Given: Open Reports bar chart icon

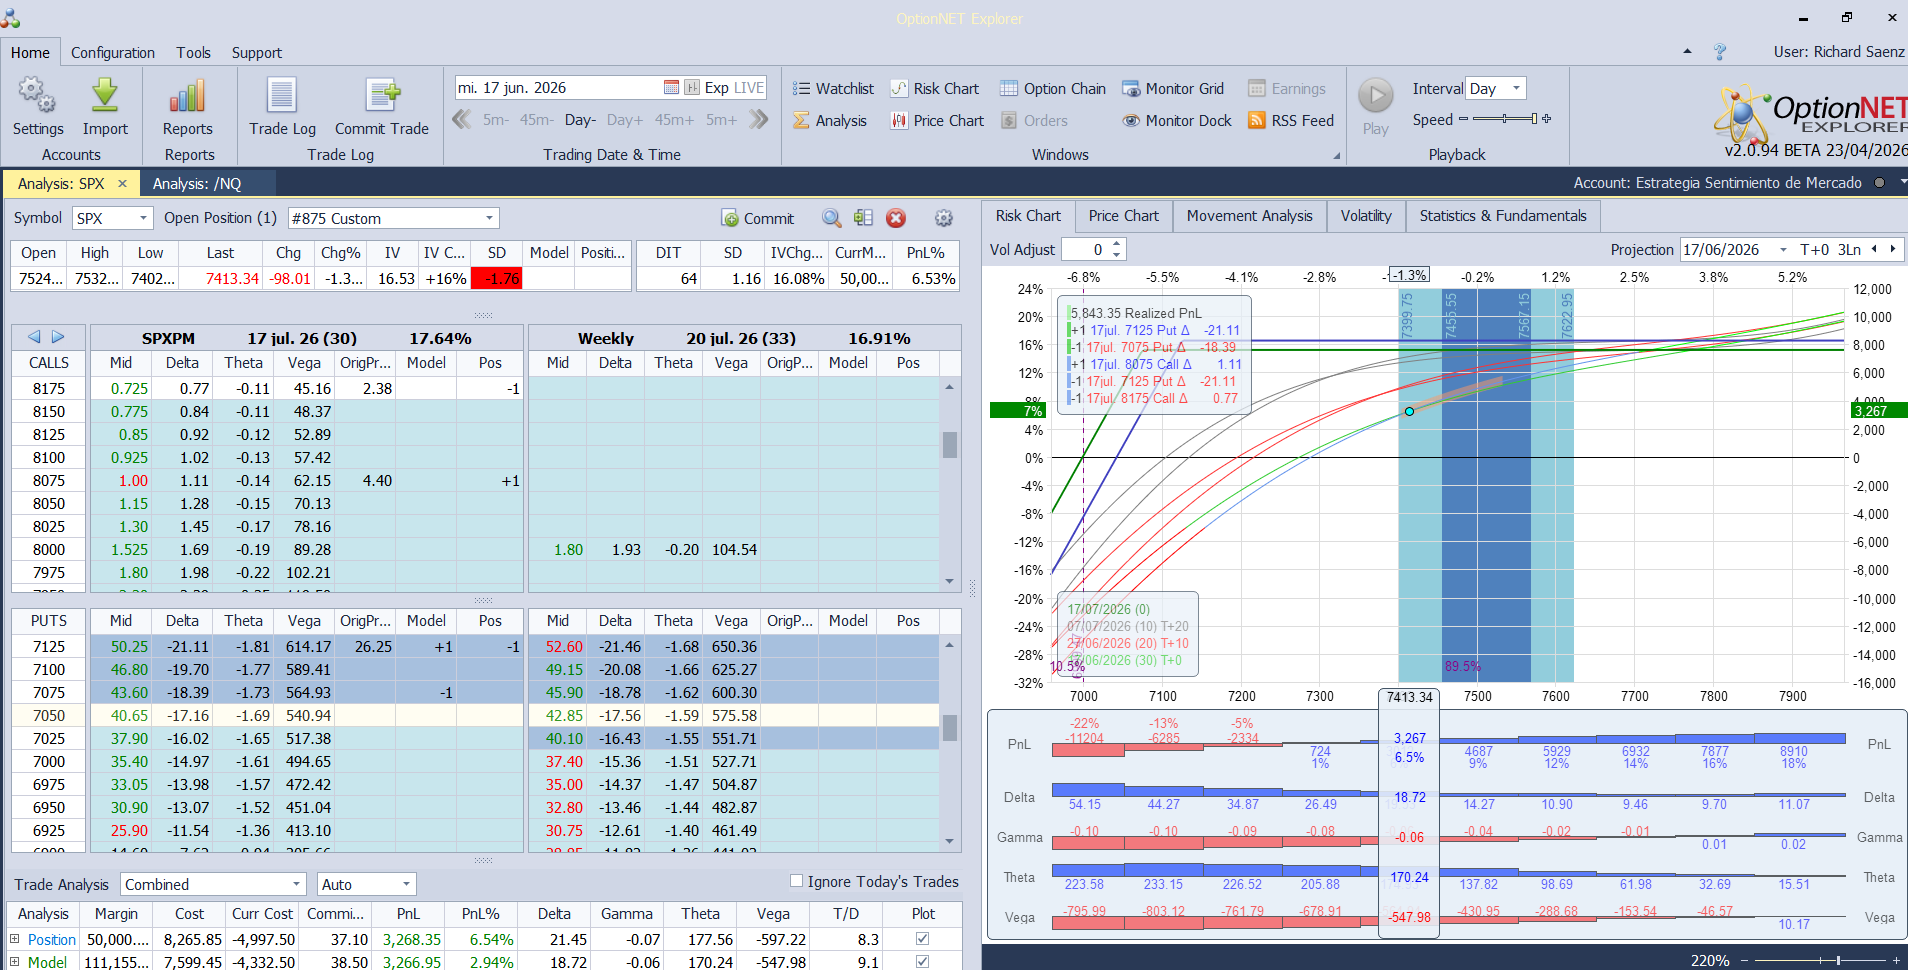Looking at the screenshot, I should tap(188, 96).
